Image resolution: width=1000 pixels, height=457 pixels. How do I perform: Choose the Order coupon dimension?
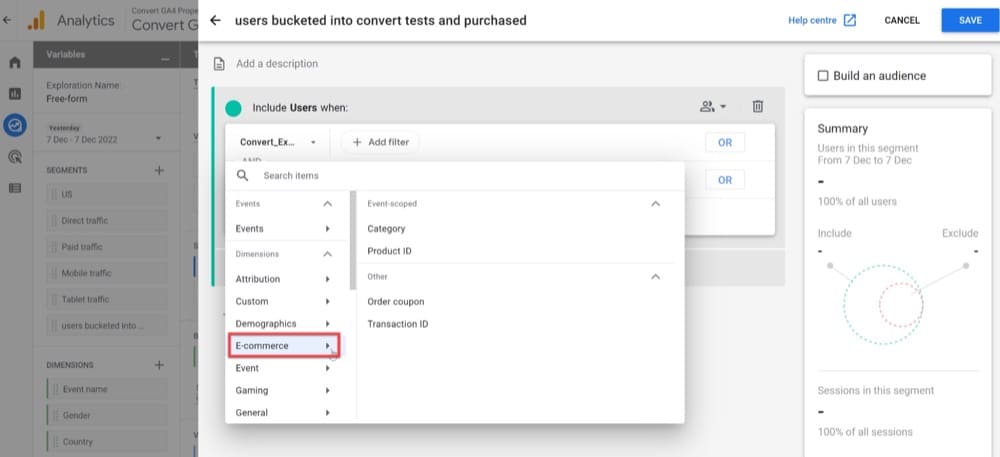click(x=395, y=301)
